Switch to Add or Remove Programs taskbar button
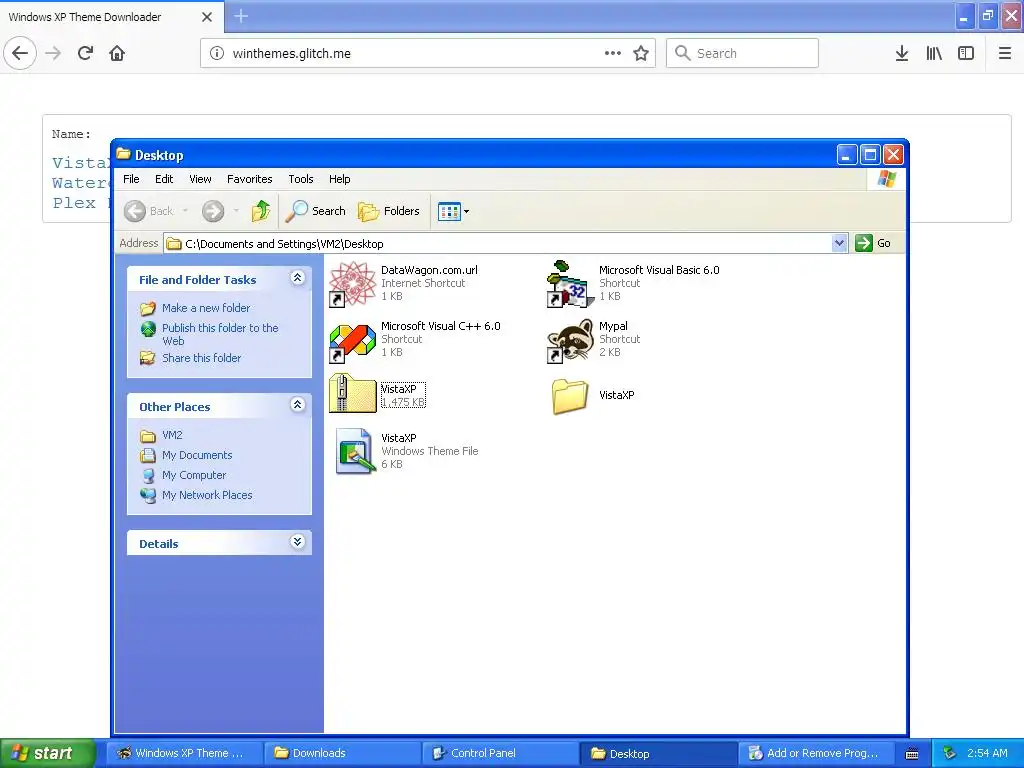 816,753
